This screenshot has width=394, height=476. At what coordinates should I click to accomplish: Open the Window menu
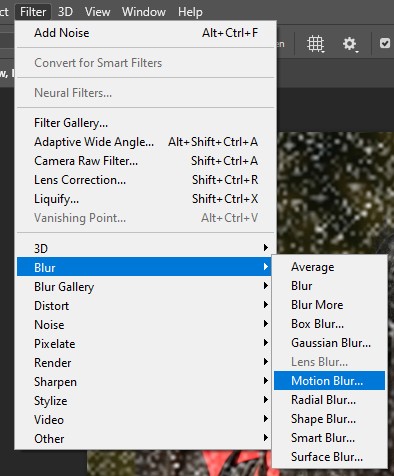pos(144,12)
